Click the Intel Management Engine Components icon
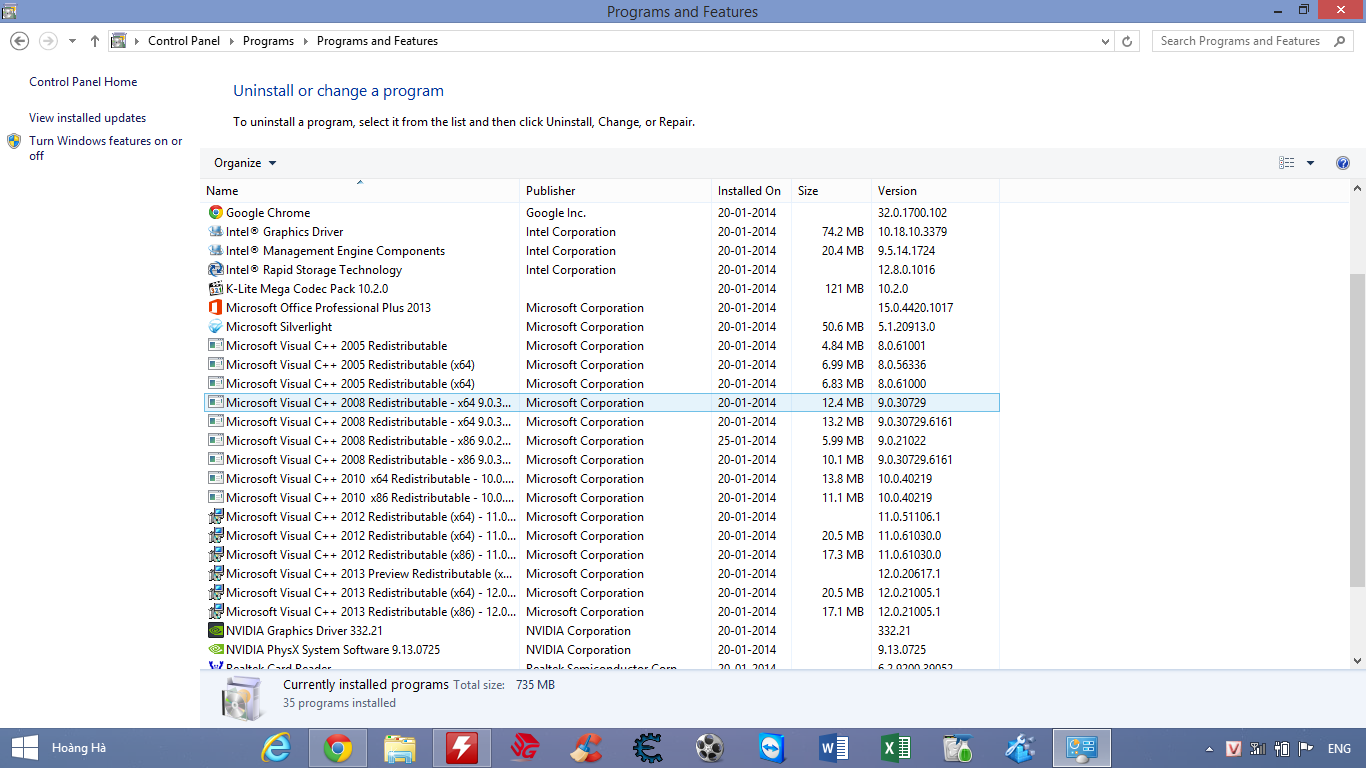The width and height of the screenshot is (1366, 768). click(x=215, y=250)
